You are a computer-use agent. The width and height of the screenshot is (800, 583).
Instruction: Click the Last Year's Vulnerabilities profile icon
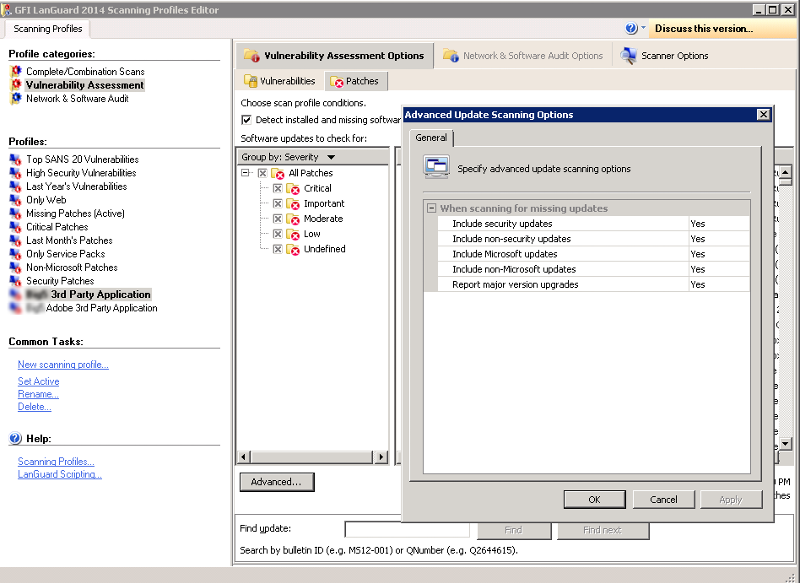(15, 186)
